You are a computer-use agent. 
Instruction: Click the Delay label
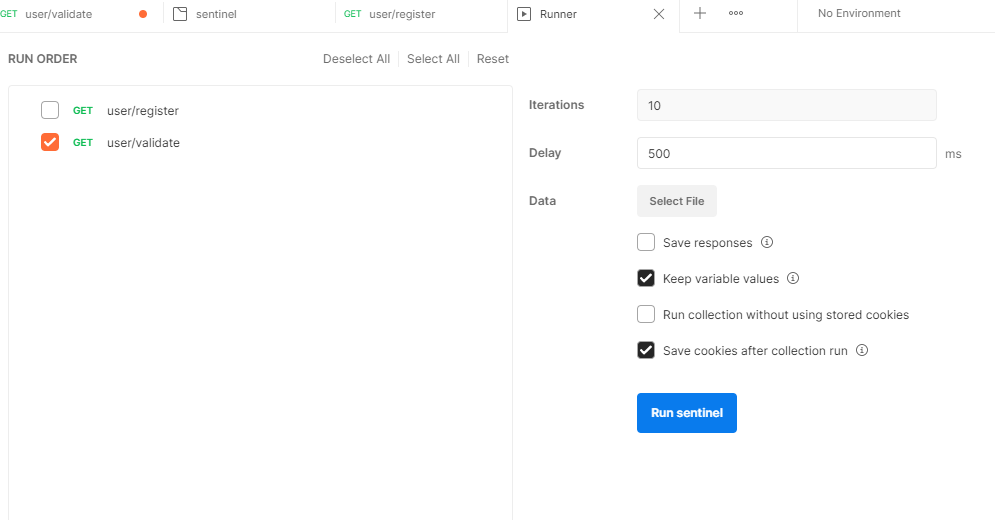pos(545,152)
